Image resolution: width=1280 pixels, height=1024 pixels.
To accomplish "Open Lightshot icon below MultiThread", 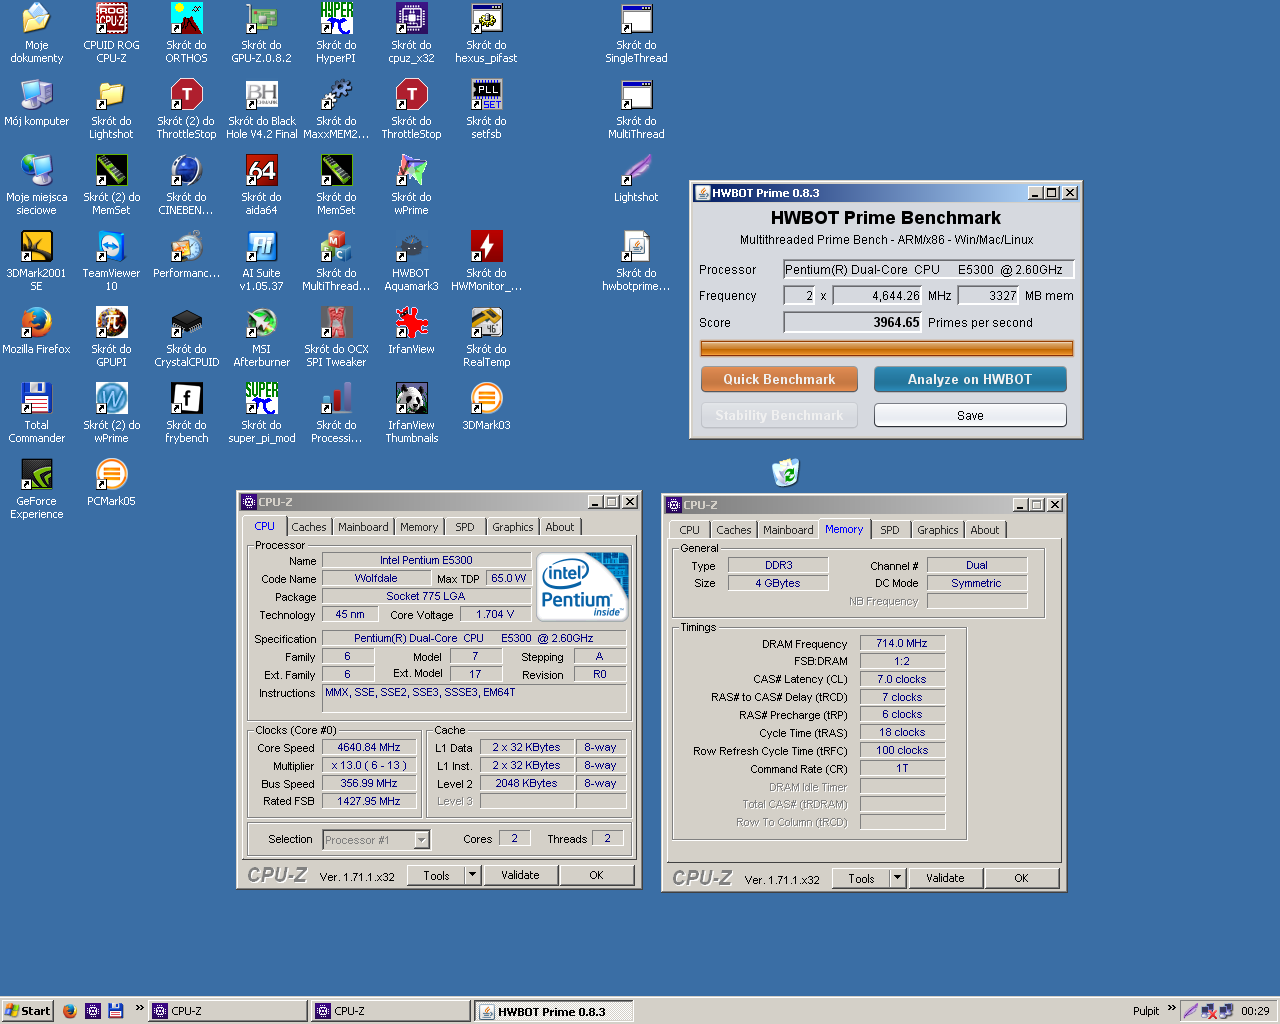I will coord(636,179).
